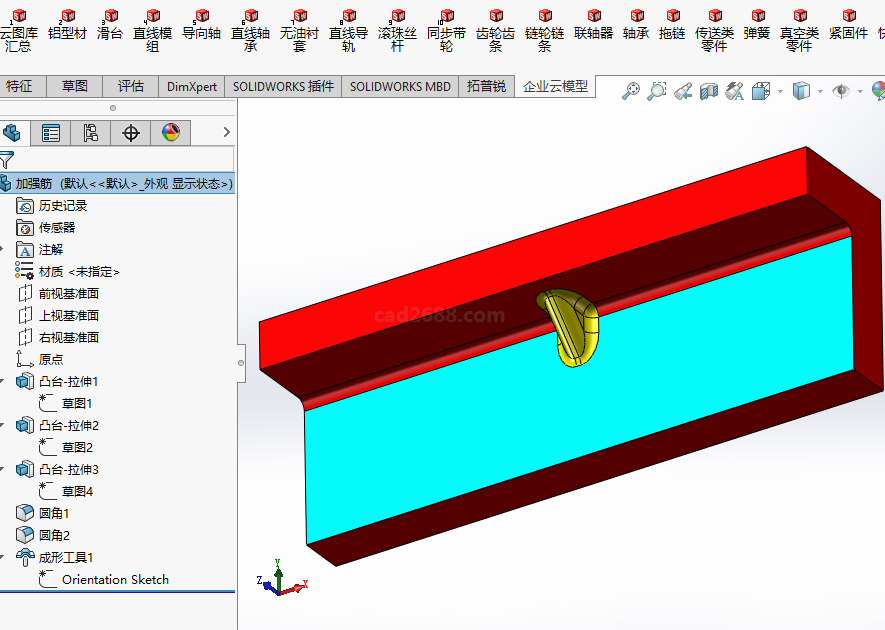Open the View Orientation dropdown arrow
Viewport: 885px width, 630px height.
(x=781, y=92)
